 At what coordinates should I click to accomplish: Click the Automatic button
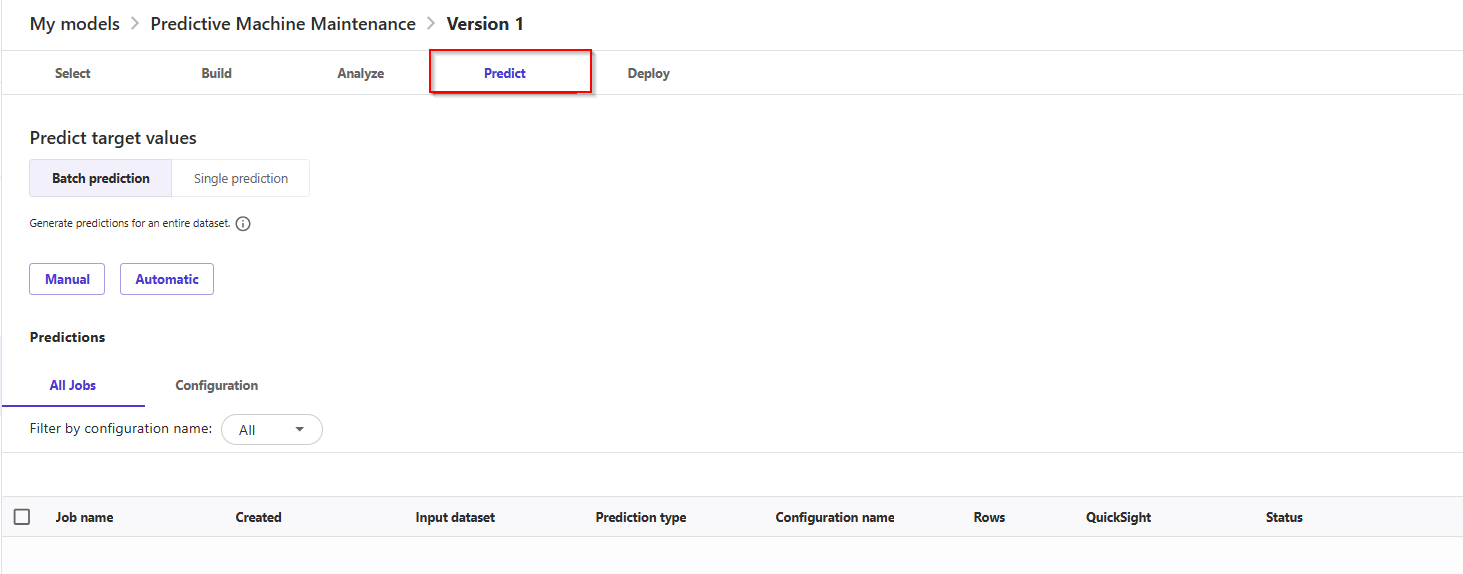[167, 279]
